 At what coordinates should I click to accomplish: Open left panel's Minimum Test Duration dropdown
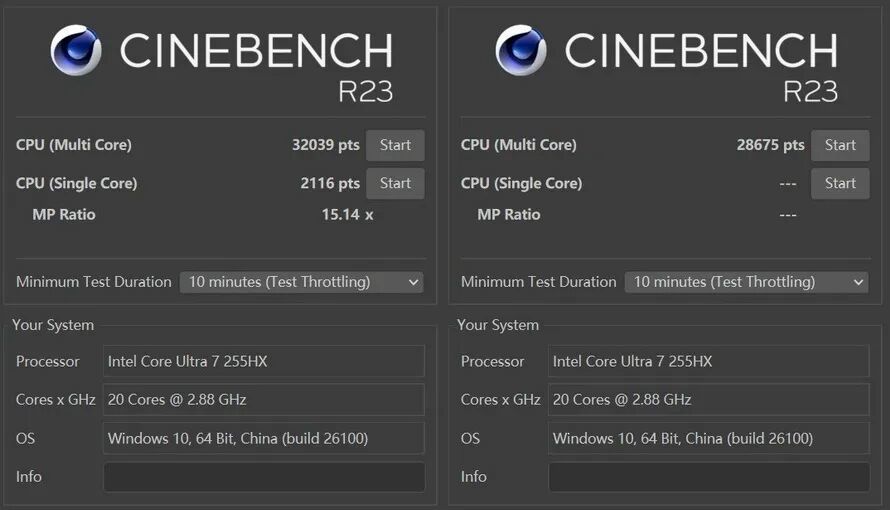coord(301,282)
